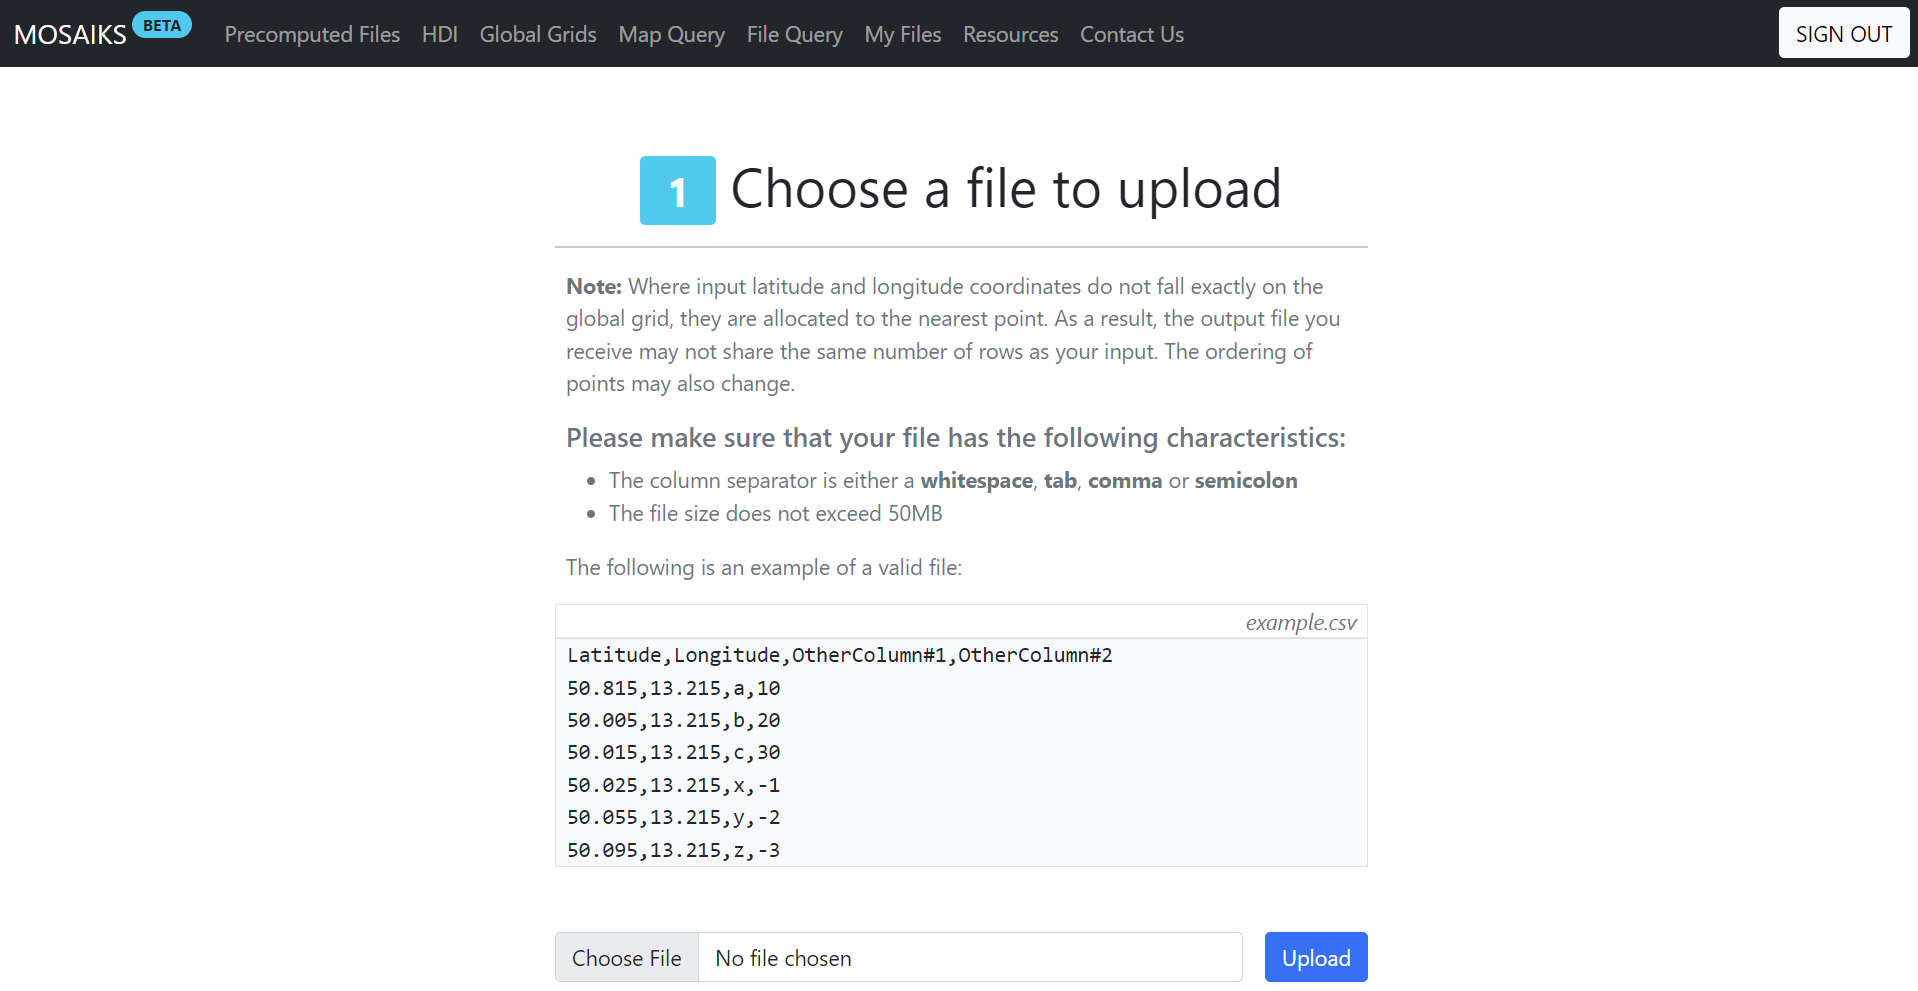Select the row '50.015,13.215,c,30'
Image resolution: width=1918 pixels, height=991 pixels.
tap(674, 752)
